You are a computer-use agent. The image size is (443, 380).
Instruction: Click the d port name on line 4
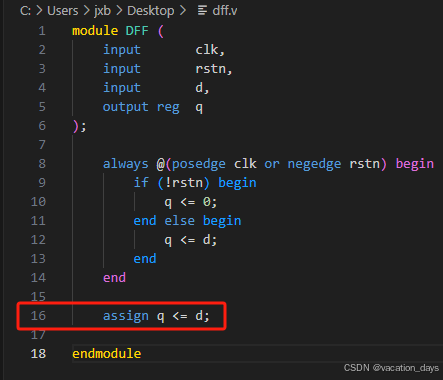199,88
